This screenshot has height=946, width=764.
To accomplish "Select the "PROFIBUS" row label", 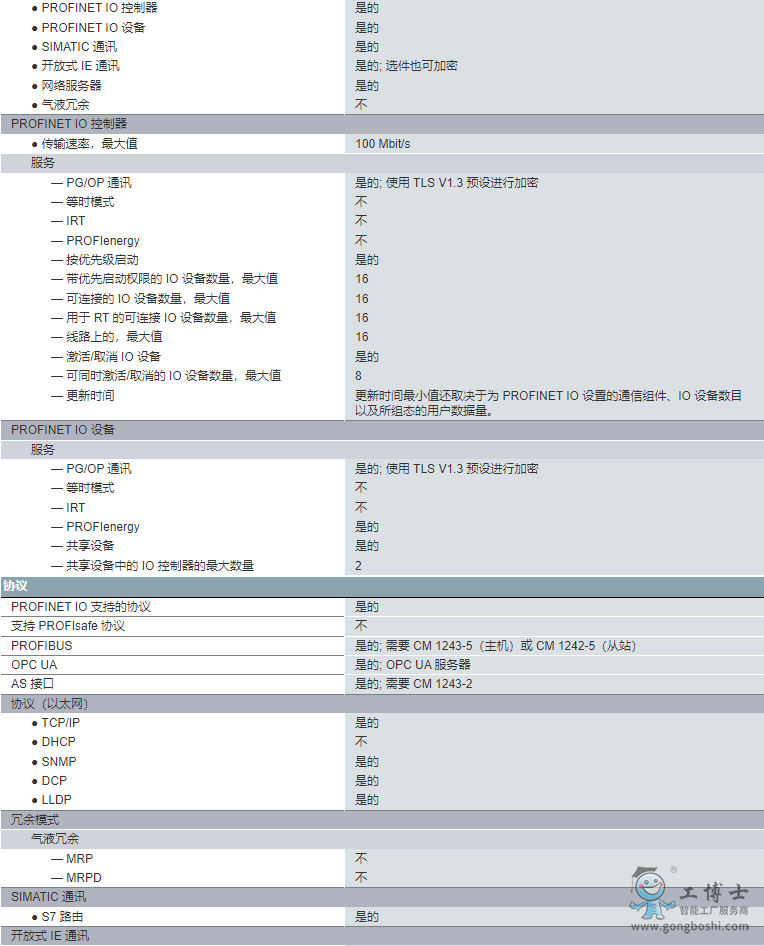I will 42,646.
